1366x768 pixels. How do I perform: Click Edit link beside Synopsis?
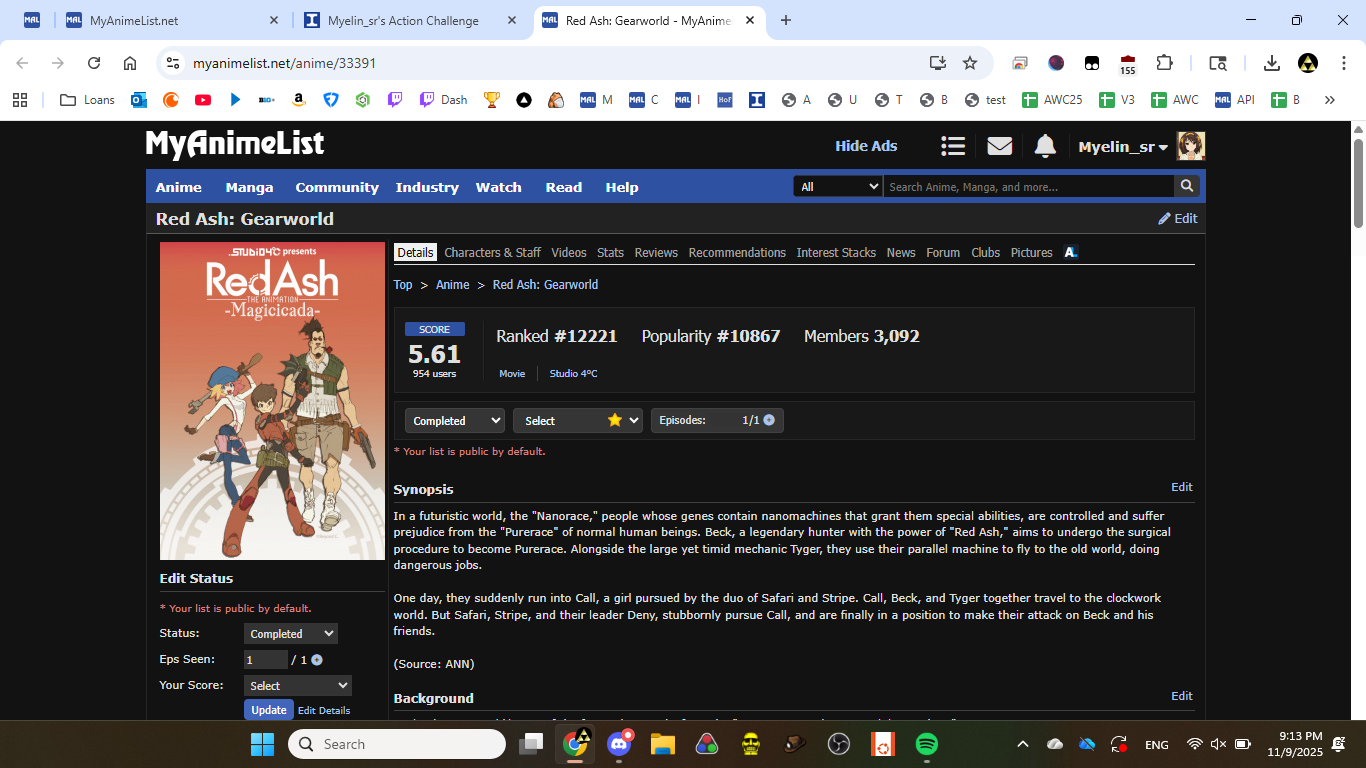click(1182, 487)
